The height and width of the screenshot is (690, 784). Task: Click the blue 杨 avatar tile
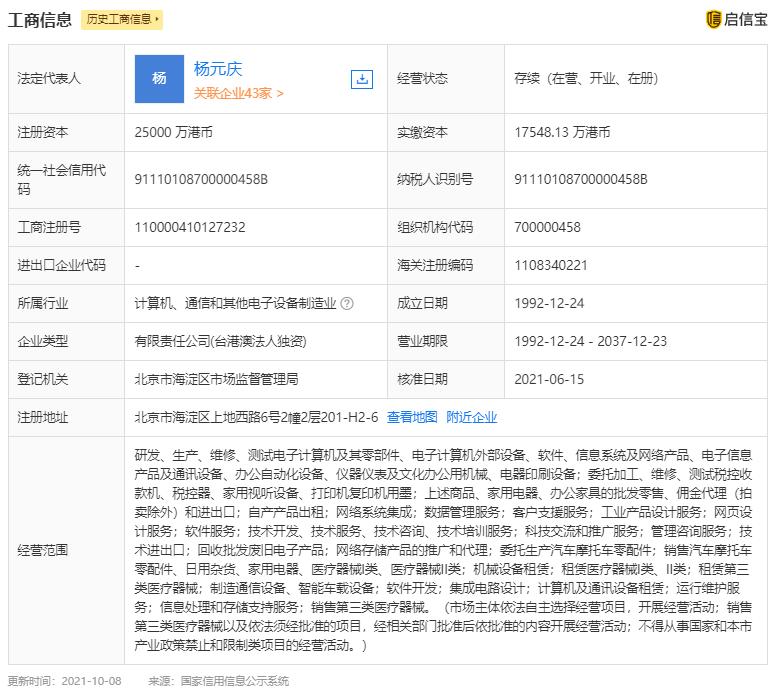tap(159, 79)
